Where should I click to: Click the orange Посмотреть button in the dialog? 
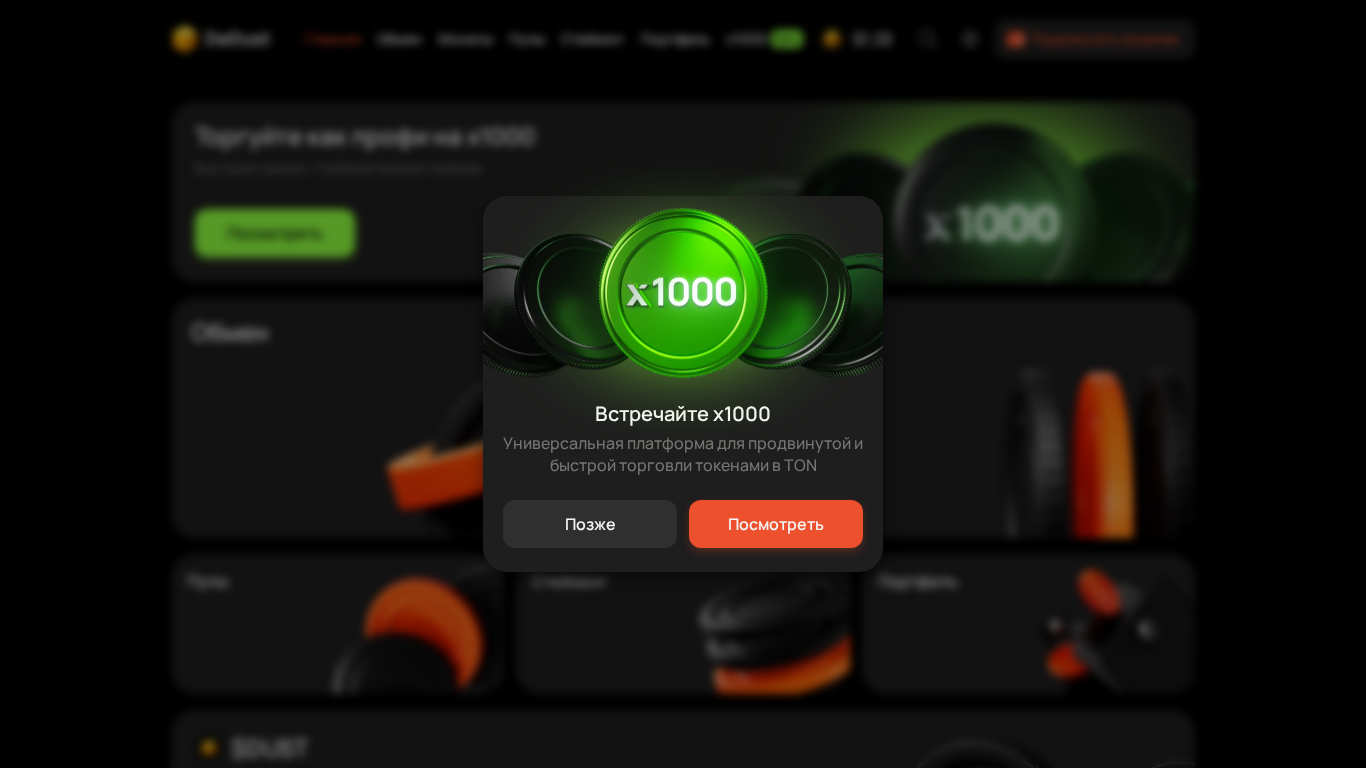(776, 524)
